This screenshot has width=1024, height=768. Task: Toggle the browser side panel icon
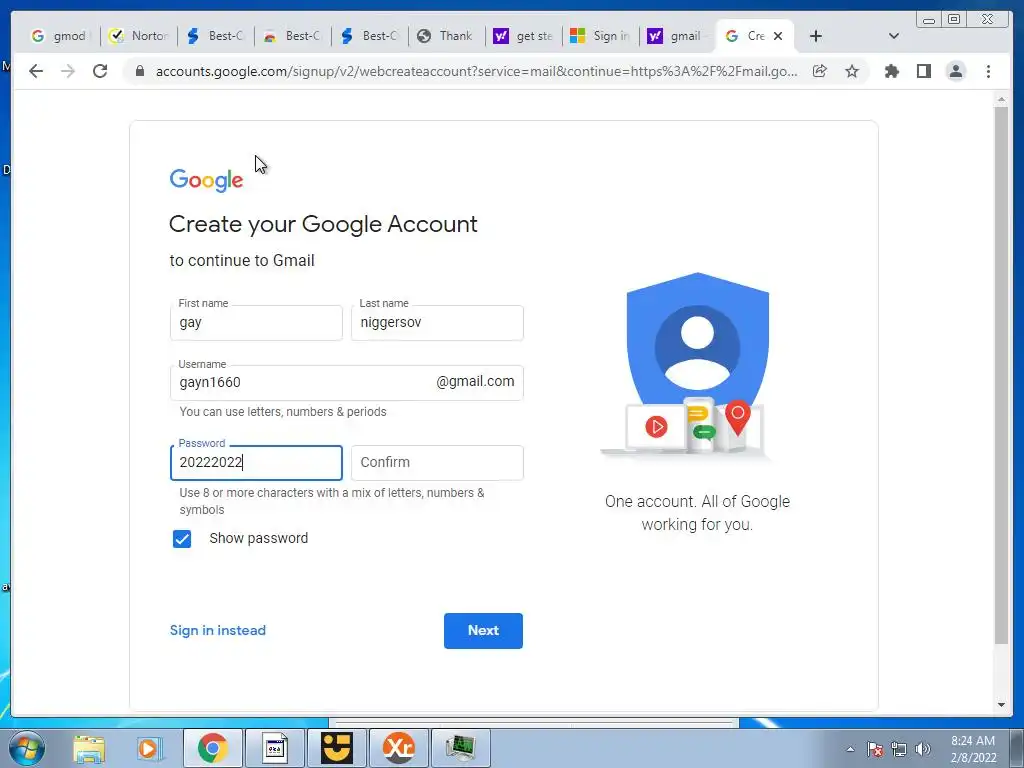pyautogui.click(x=923, y=71)
